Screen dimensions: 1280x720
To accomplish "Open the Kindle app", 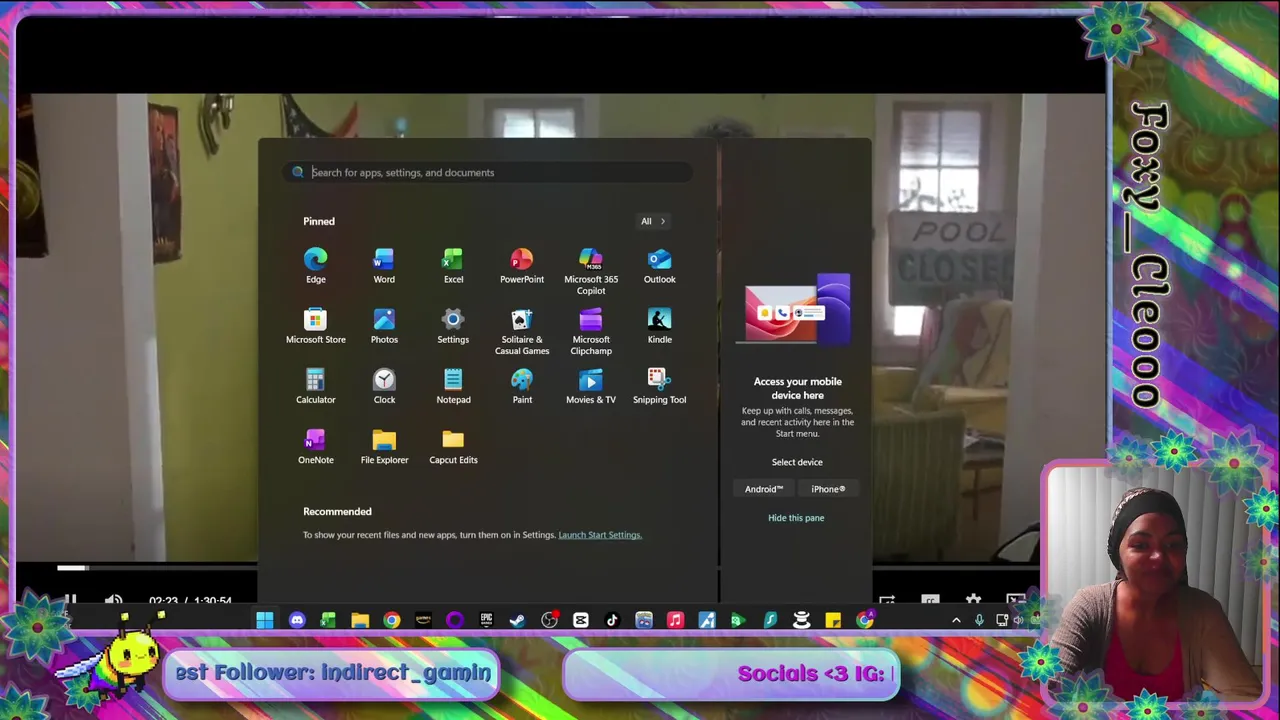I will (x=659, y=327).
